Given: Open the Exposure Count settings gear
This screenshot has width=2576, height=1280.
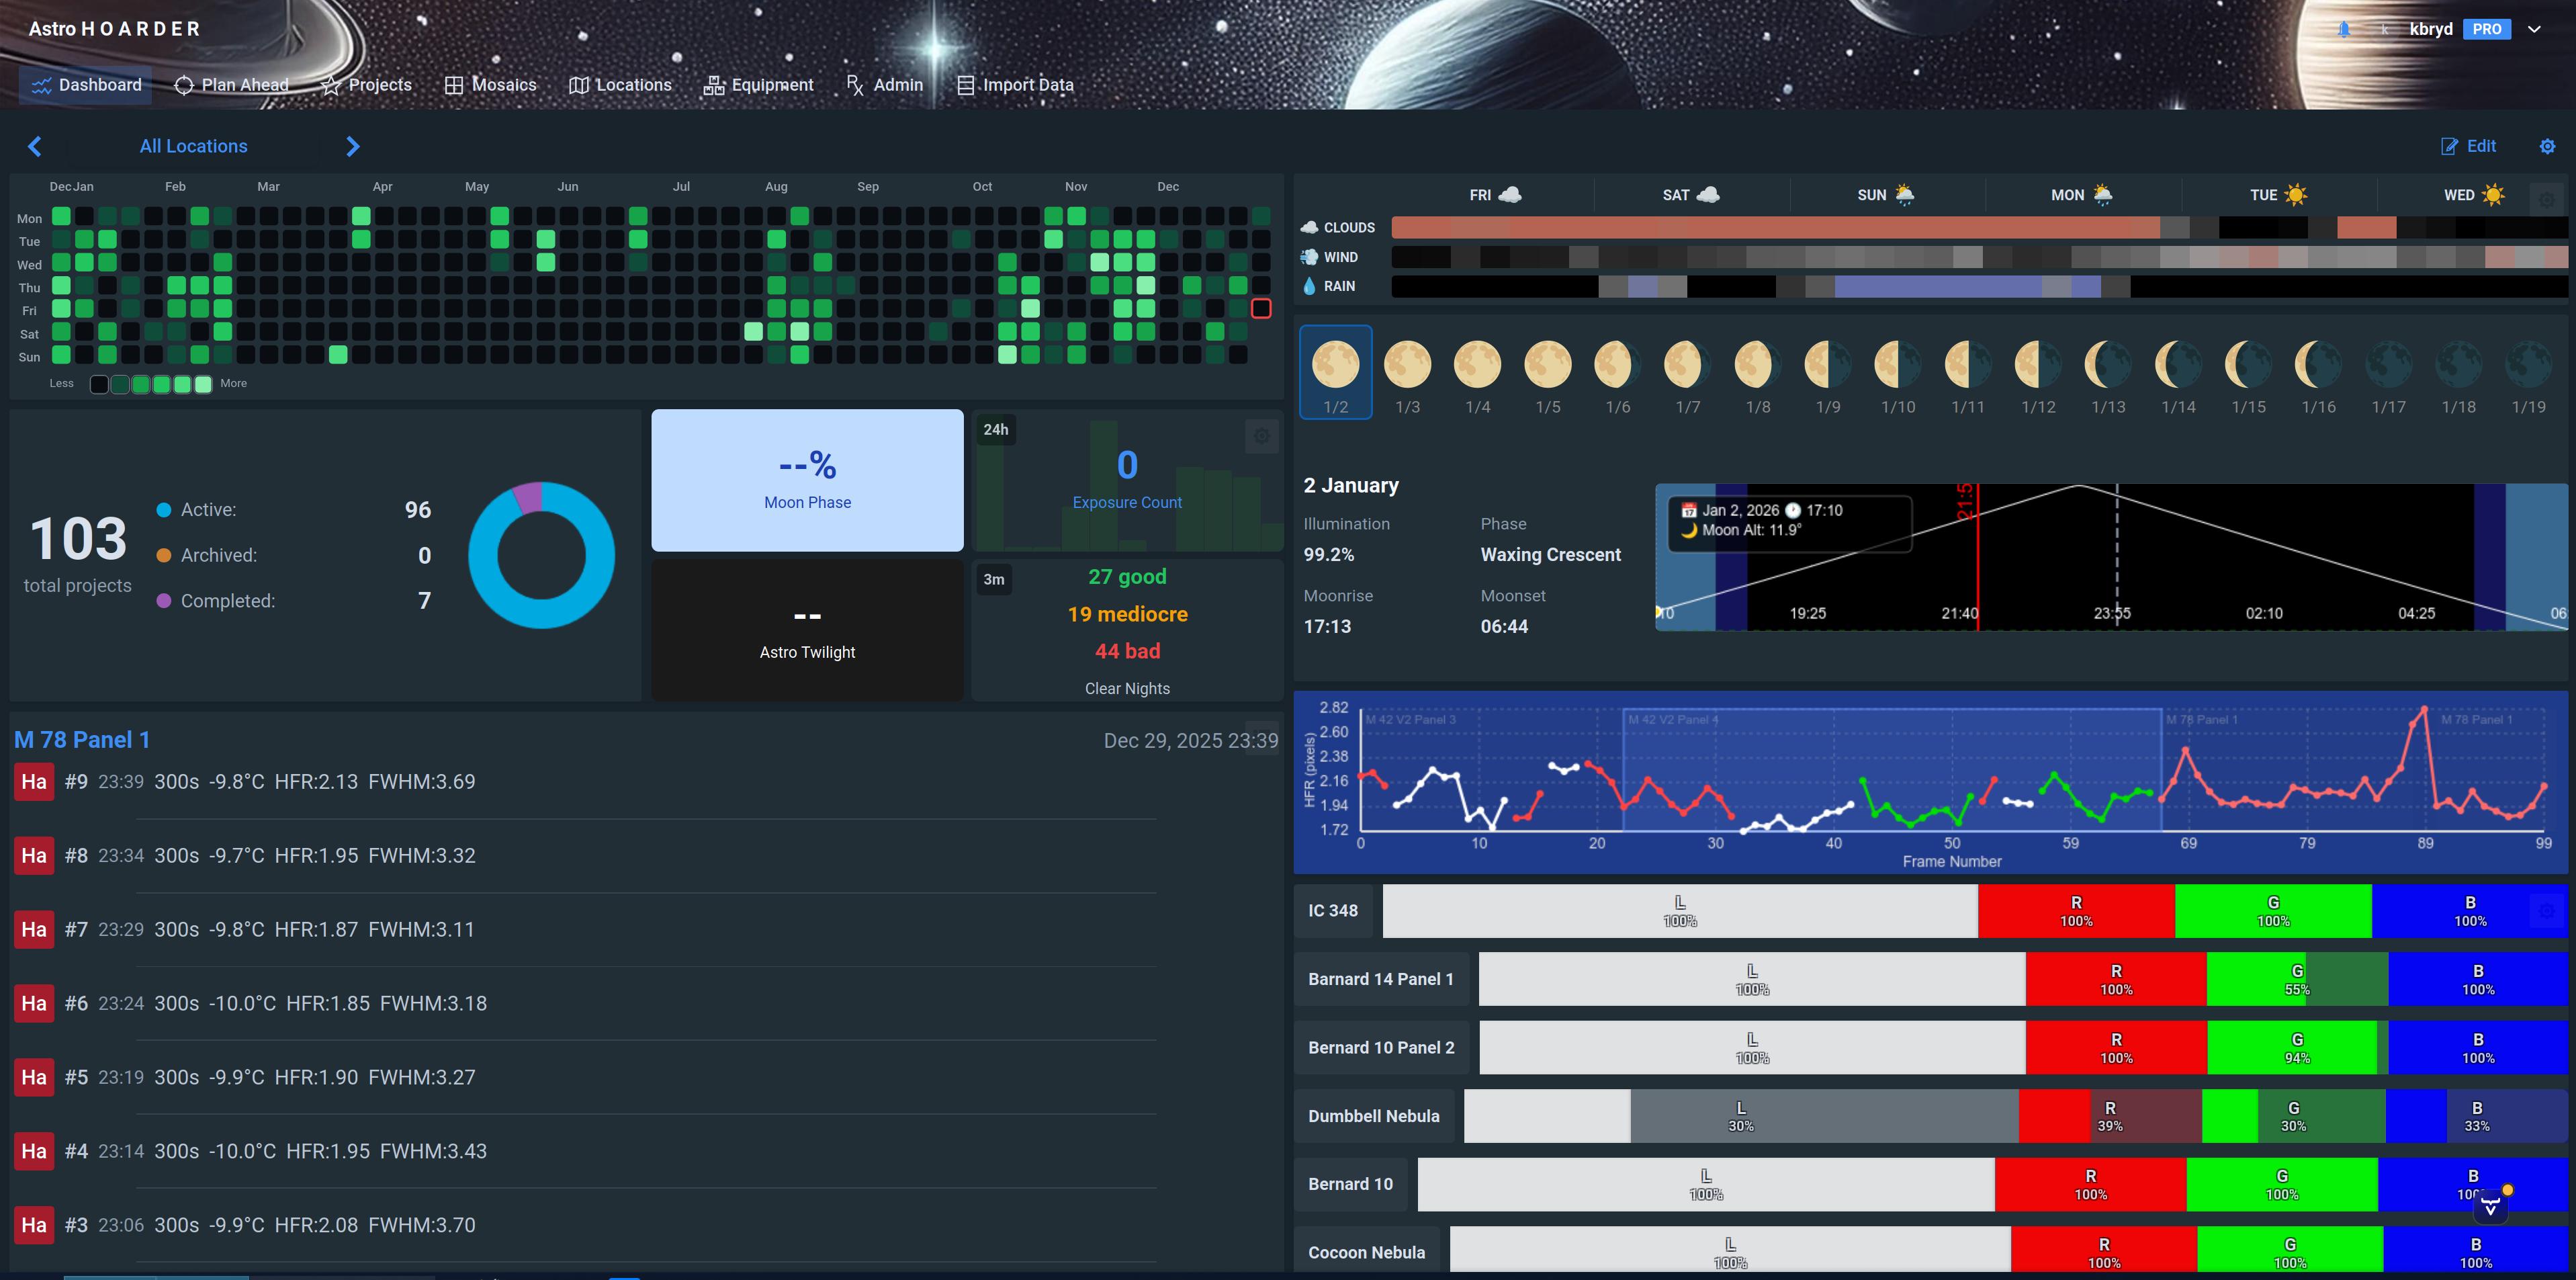Looking at the screenshot, I should pyautogui.click(x=1261, y=436).
